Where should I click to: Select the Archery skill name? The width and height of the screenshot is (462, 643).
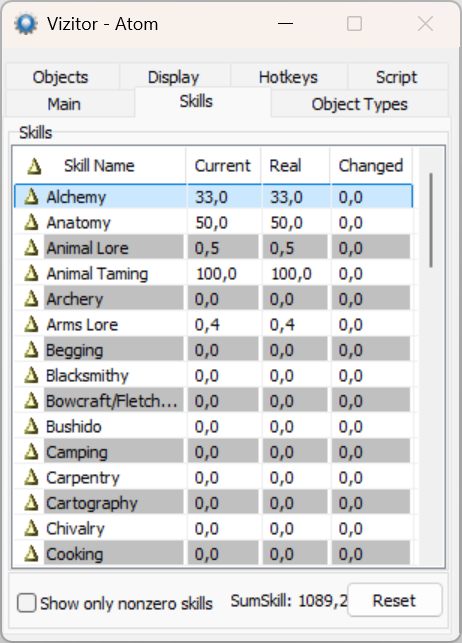click(75, 299)
